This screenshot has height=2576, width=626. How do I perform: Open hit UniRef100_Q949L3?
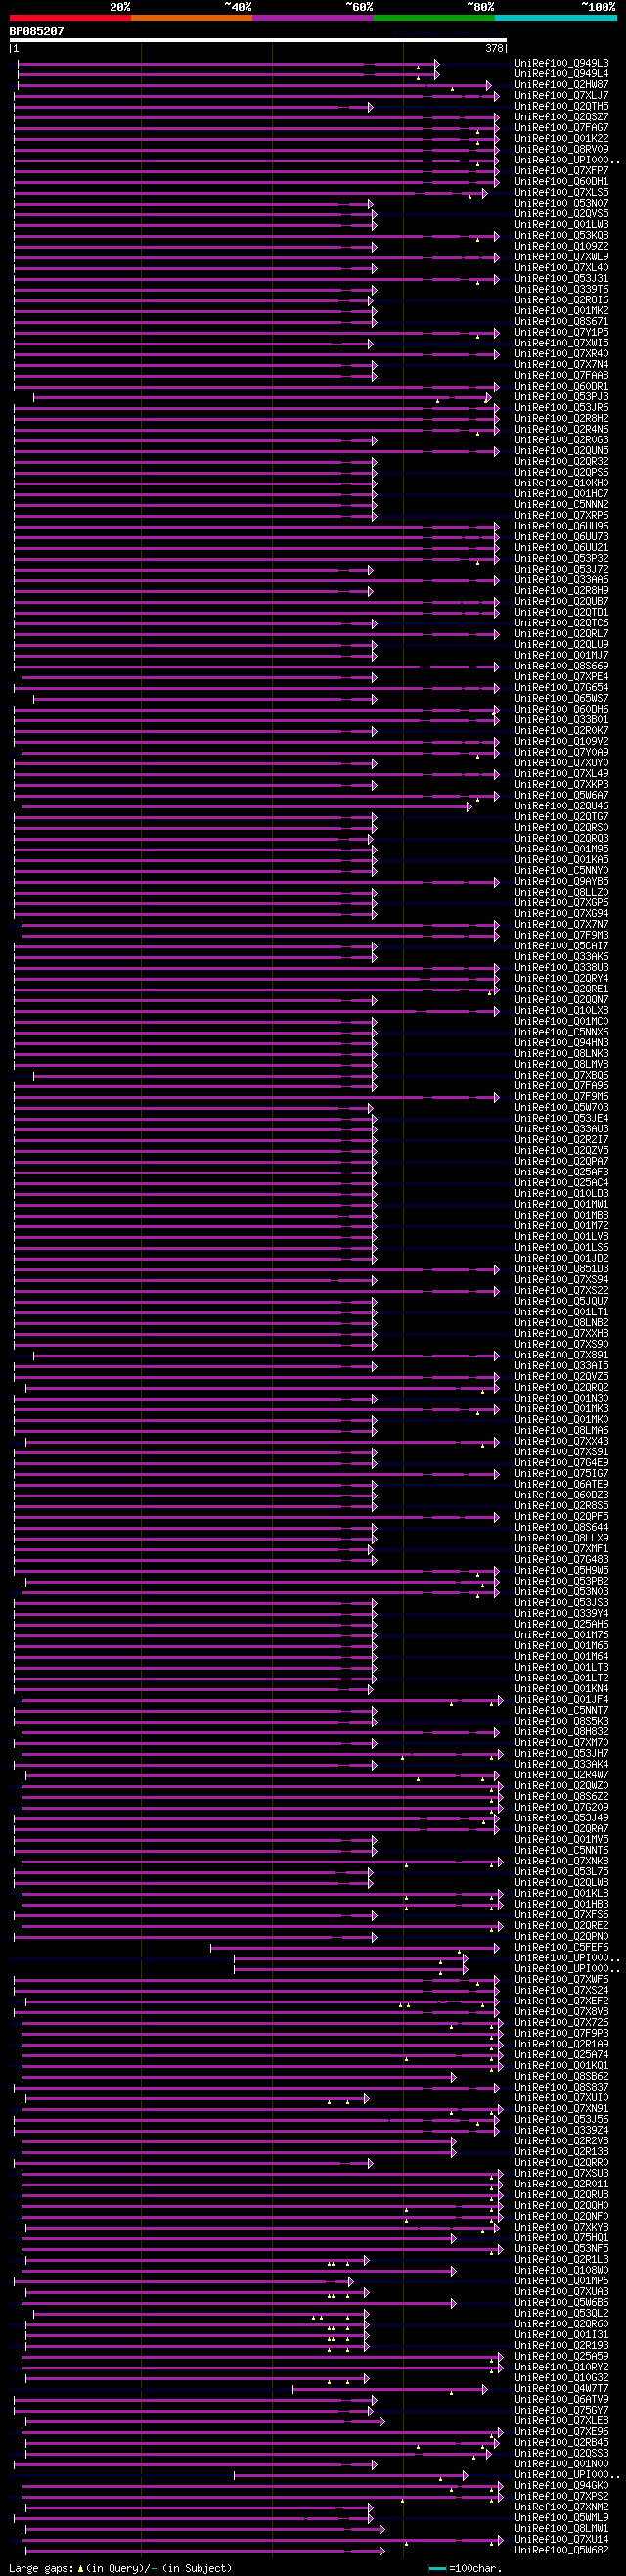pos(562,63)
